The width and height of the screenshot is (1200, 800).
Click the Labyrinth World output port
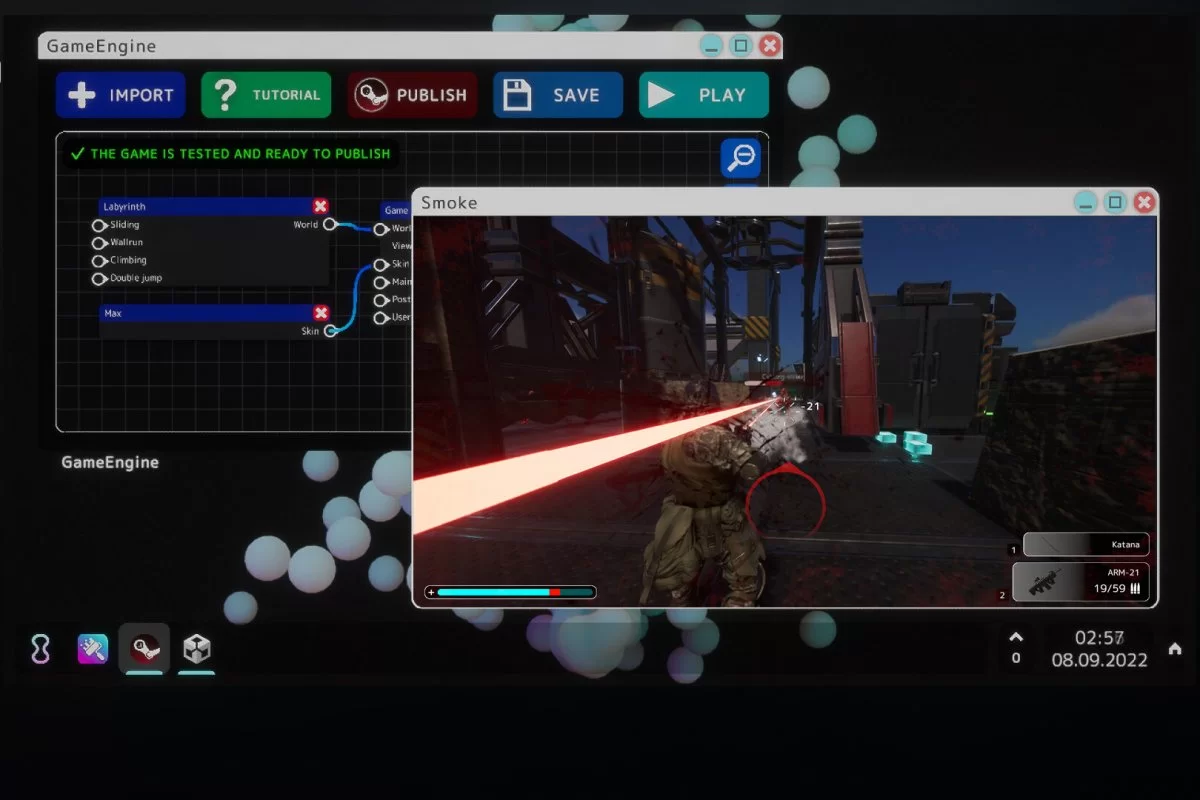click(x=329, y=225)
